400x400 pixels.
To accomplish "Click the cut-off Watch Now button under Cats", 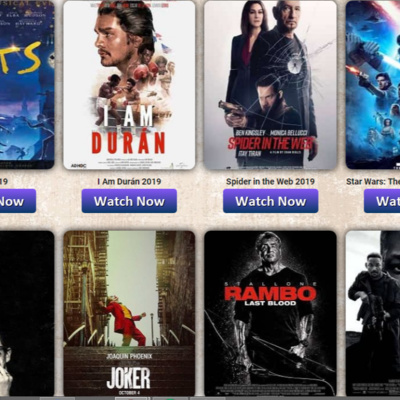I will click(18, 201).
